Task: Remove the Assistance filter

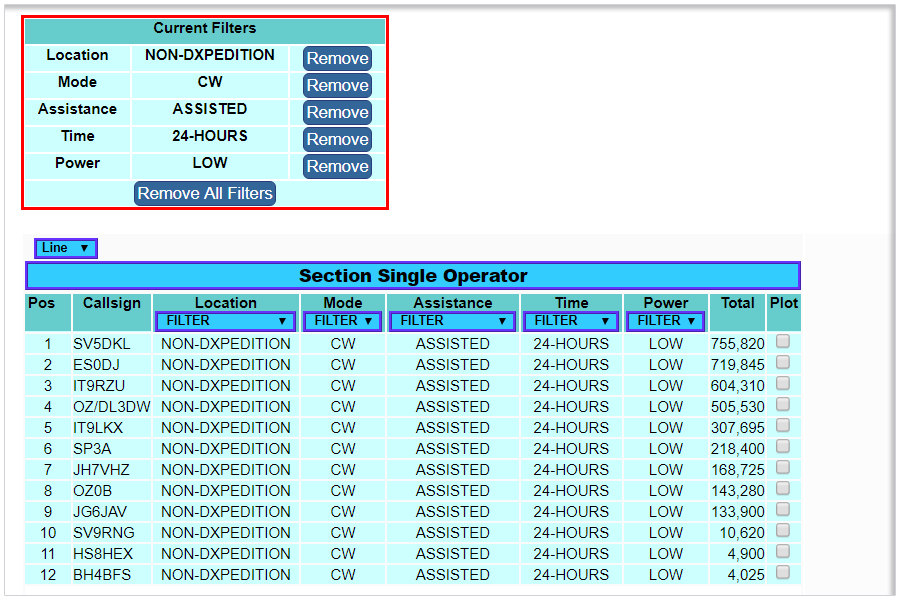Action: 337,112
